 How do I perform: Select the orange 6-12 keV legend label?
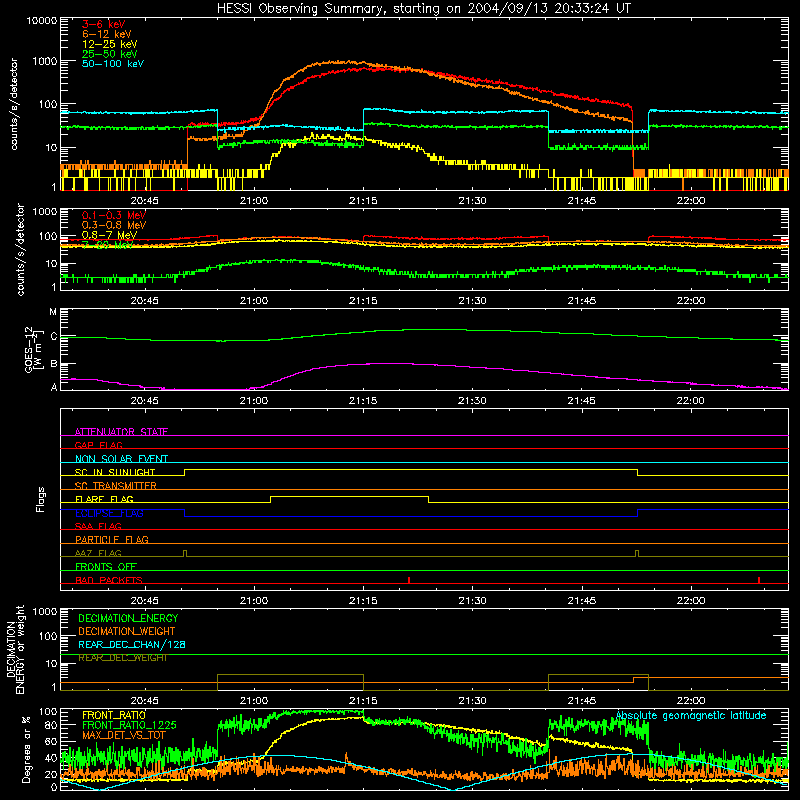pyautogui.click(x=107, y=34)
